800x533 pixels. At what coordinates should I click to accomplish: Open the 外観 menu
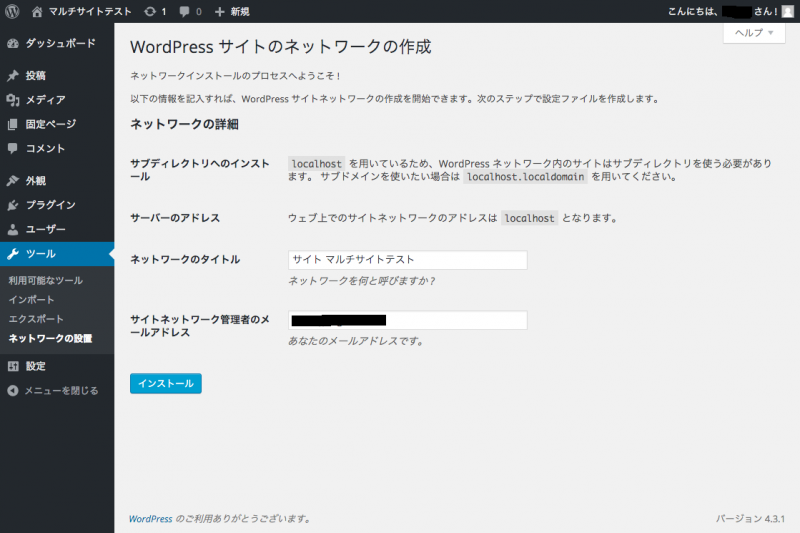pos(57,181)
